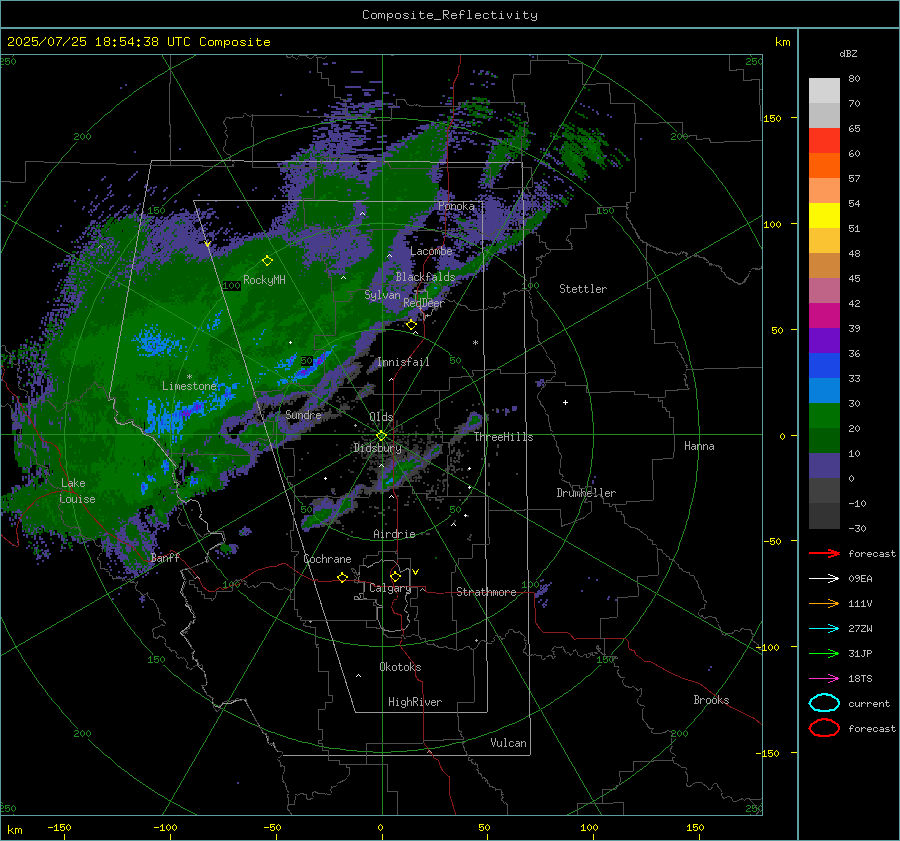Click the '09EA' legend label
The width and height of the screenshot is (900, 841).
point(860,579)
